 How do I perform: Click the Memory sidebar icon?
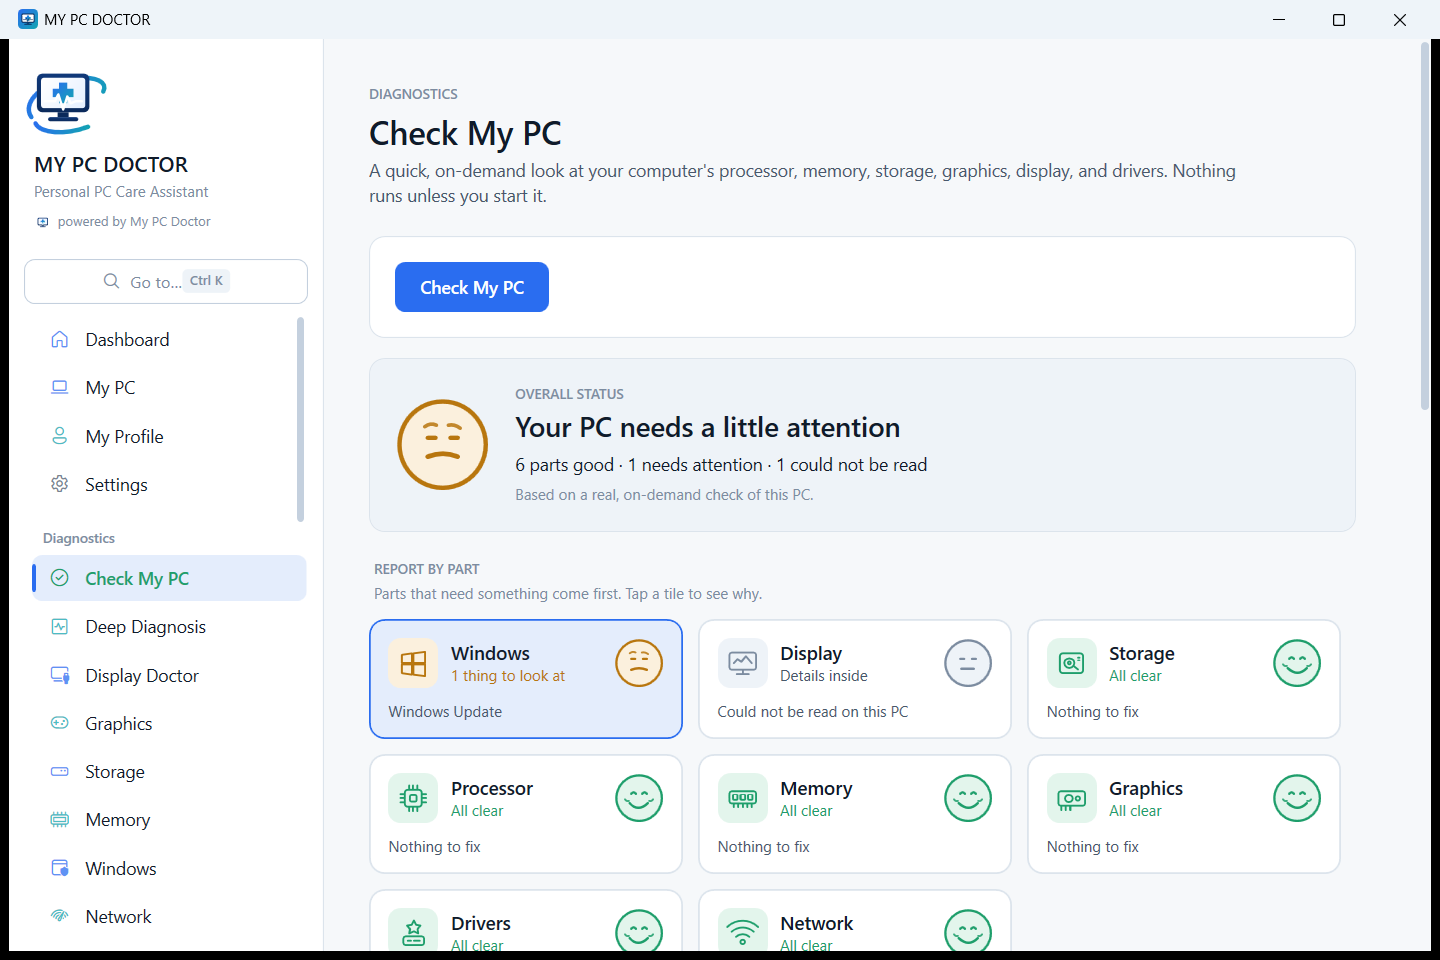point(60,819)
